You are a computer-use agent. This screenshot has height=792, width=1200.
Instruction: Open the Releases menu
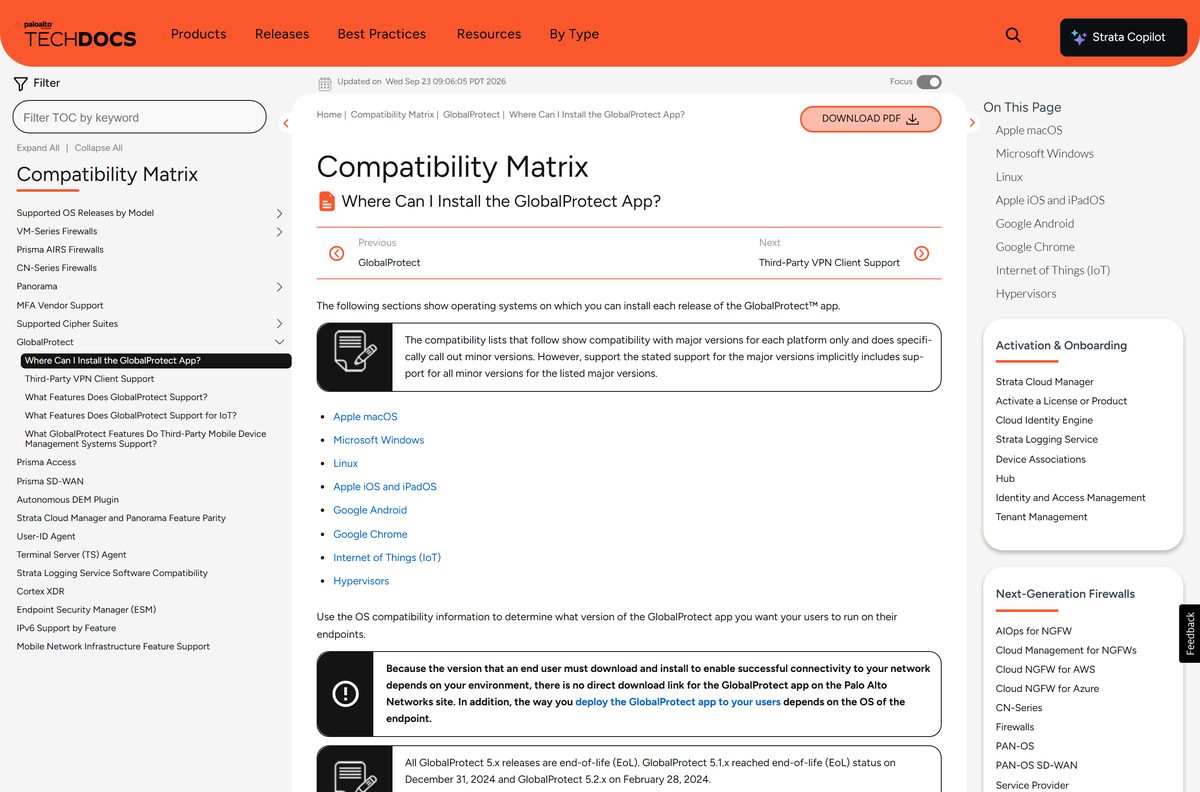coord(282,34)
